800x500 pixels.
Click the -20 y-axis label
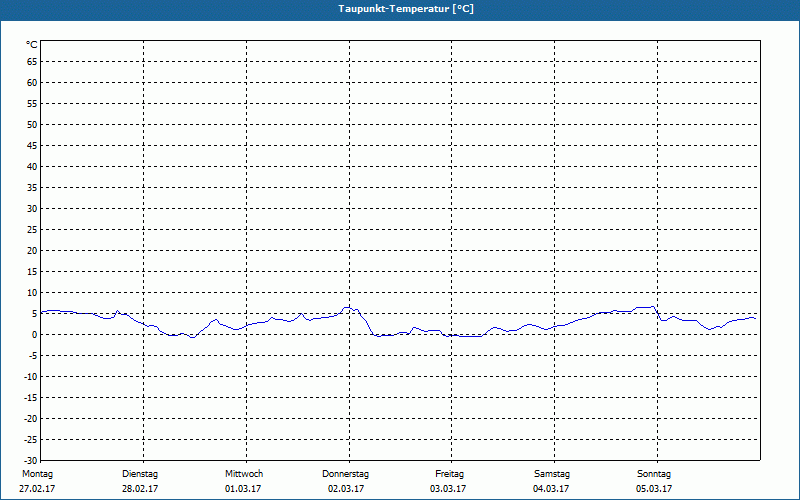[x=31, y=418]
